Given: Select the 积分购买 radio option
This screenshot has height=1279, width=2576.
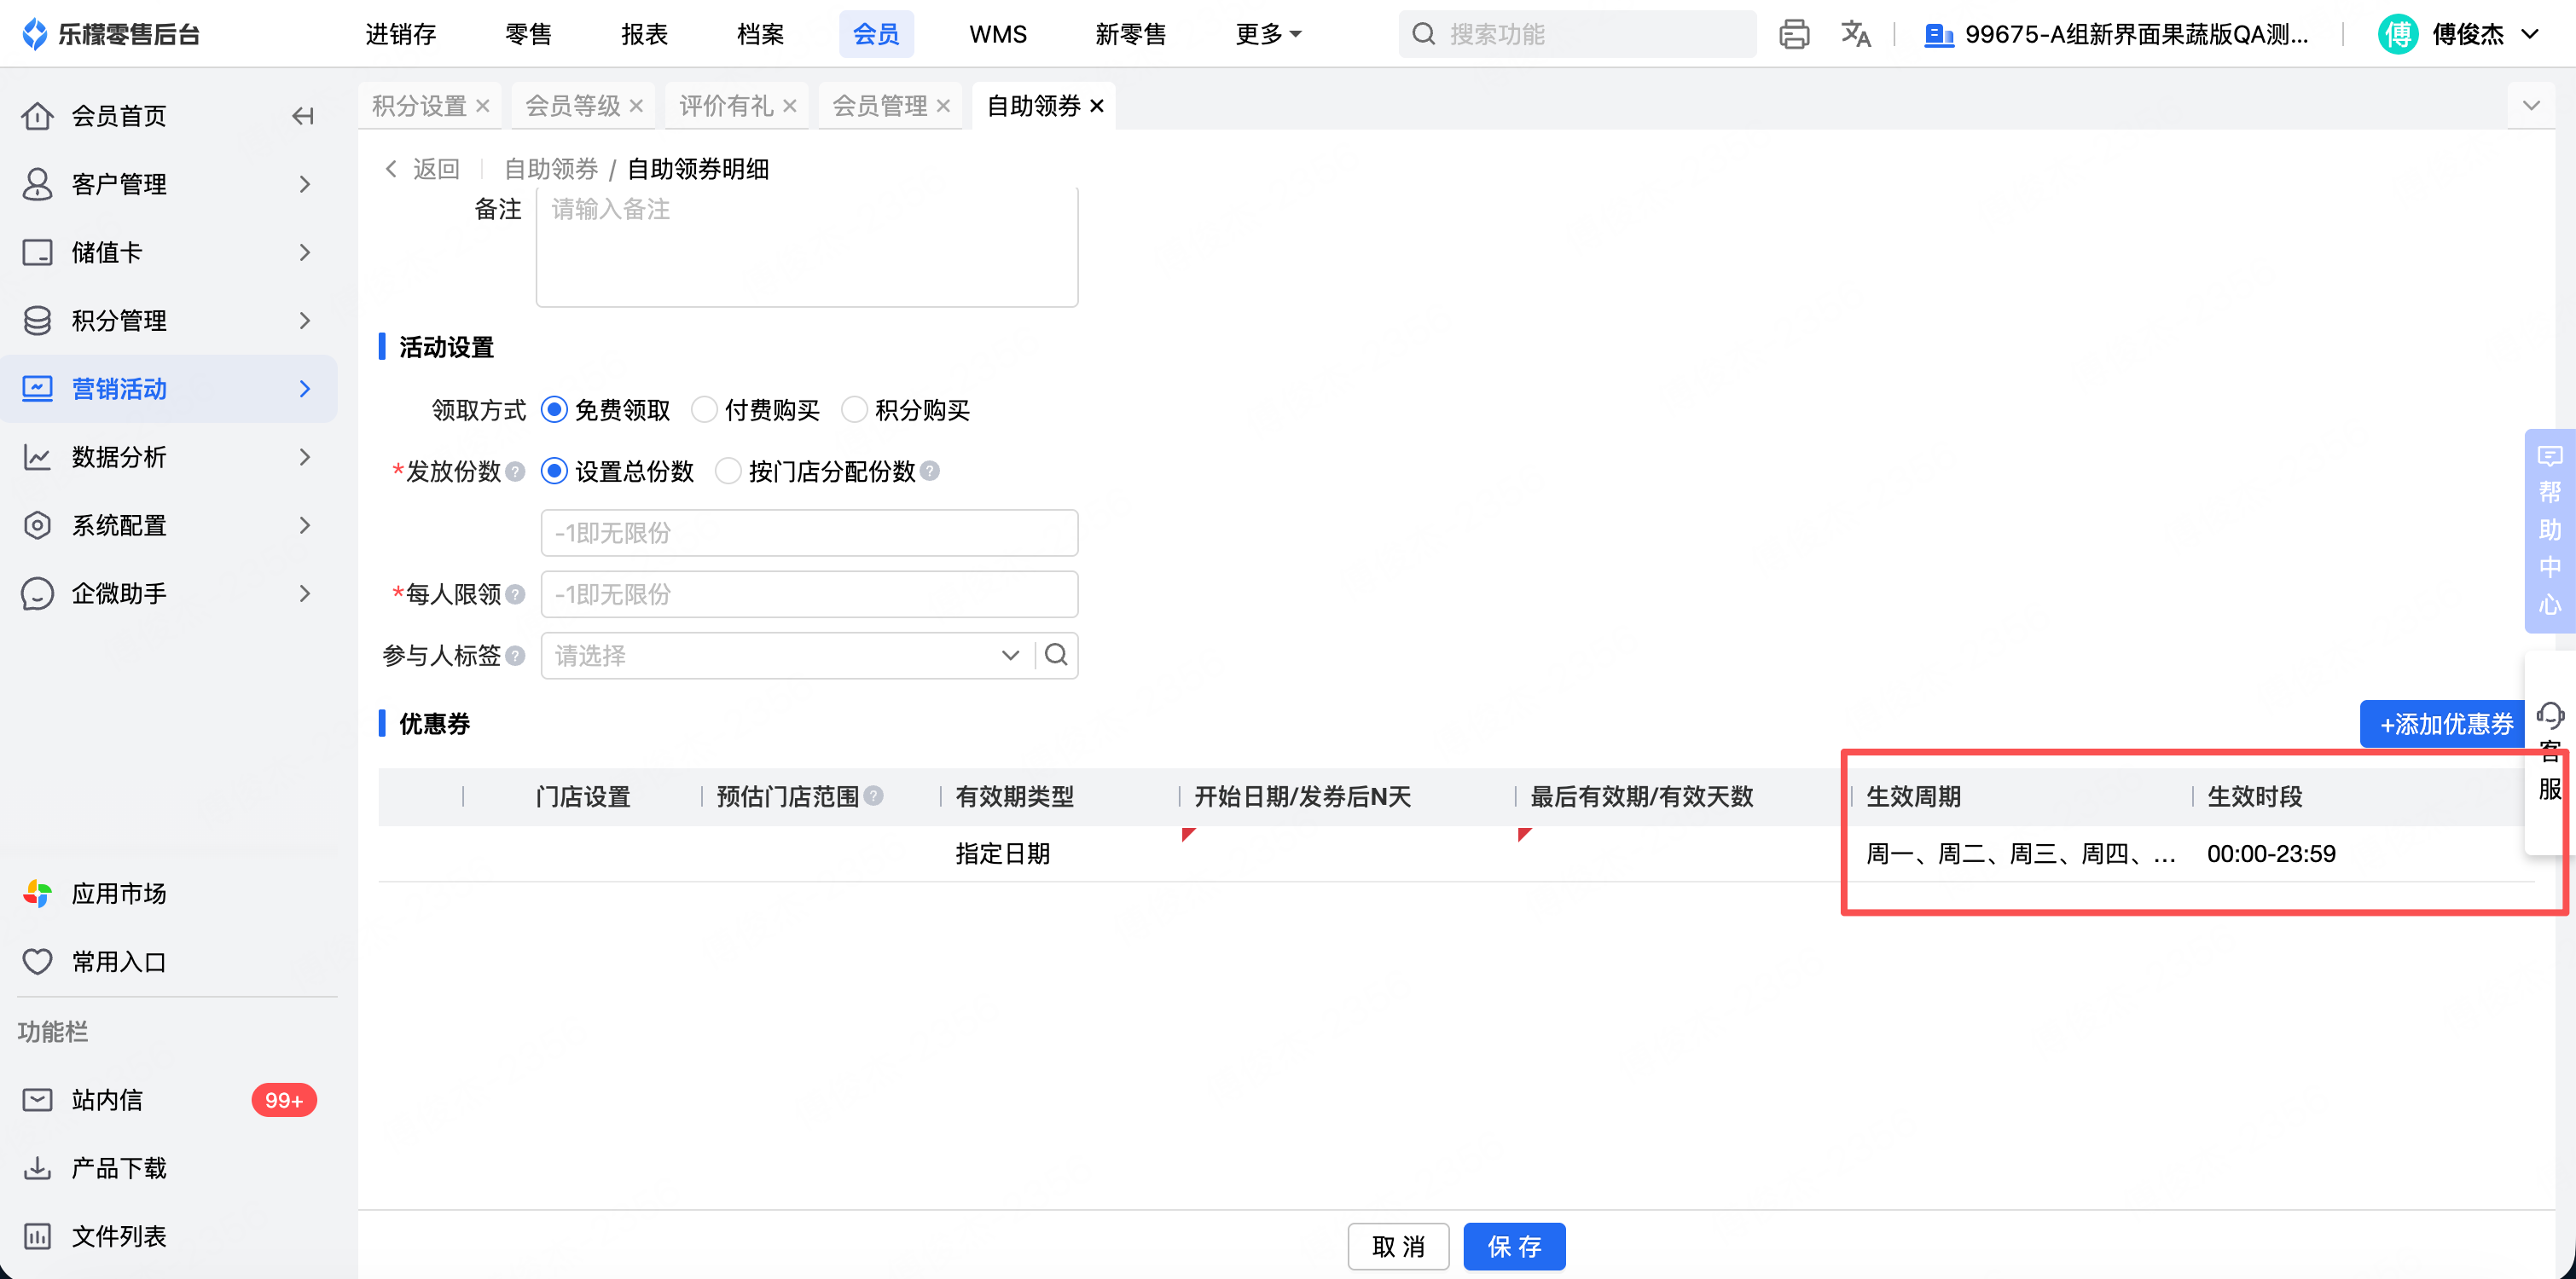Looking at the screenshot, I should click(854, 410).
